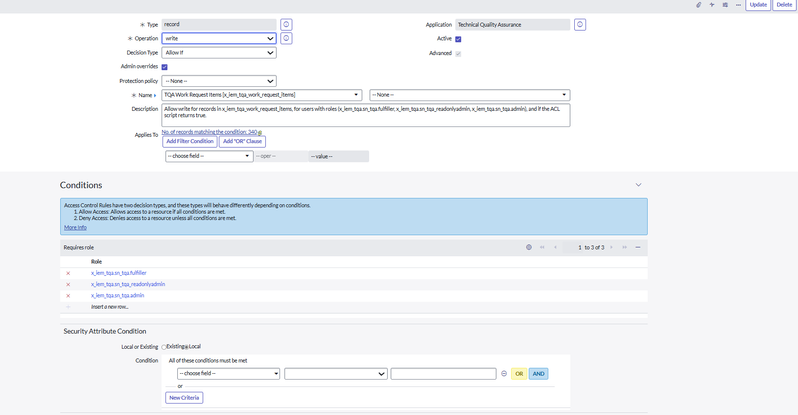Click the Application field Technical Quality Assurance
Screen dimensions: 798x415
click(x=512, y=24)
